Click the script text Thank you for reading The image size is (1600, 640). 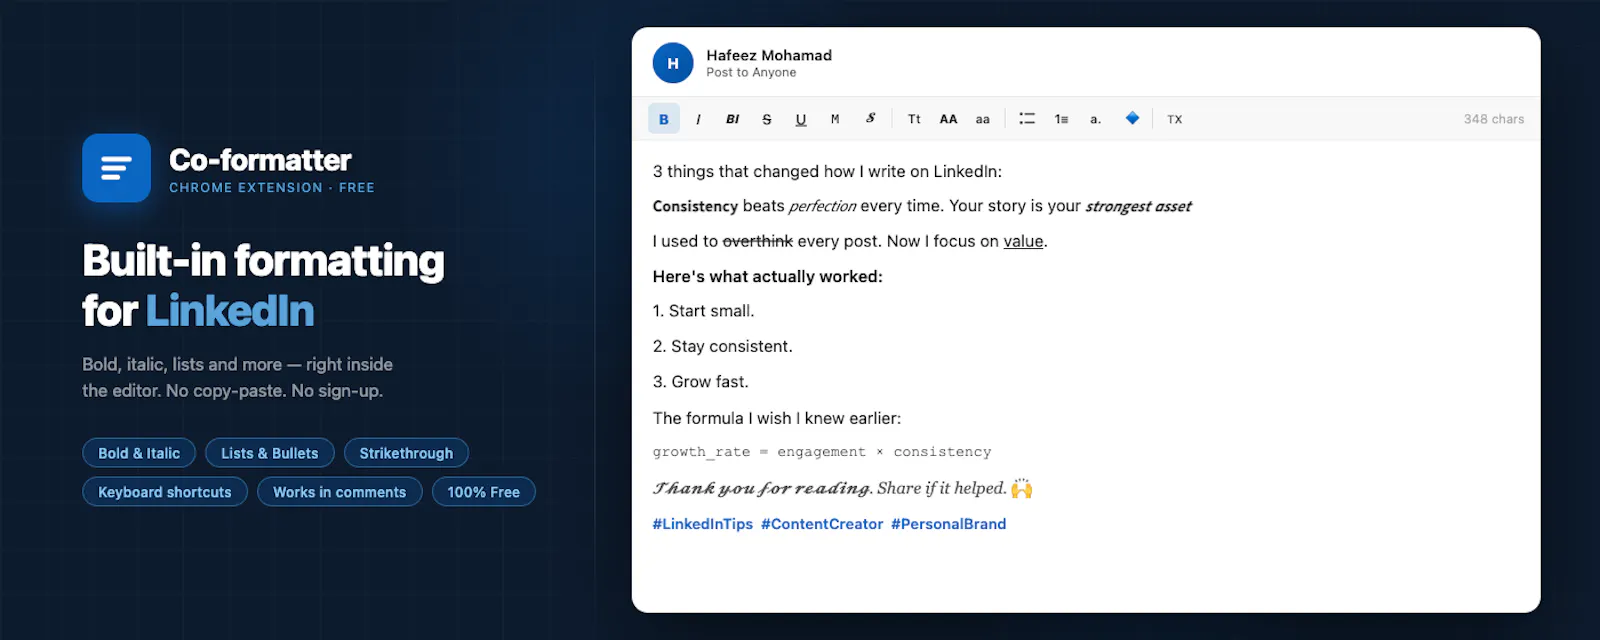point(763,488)
